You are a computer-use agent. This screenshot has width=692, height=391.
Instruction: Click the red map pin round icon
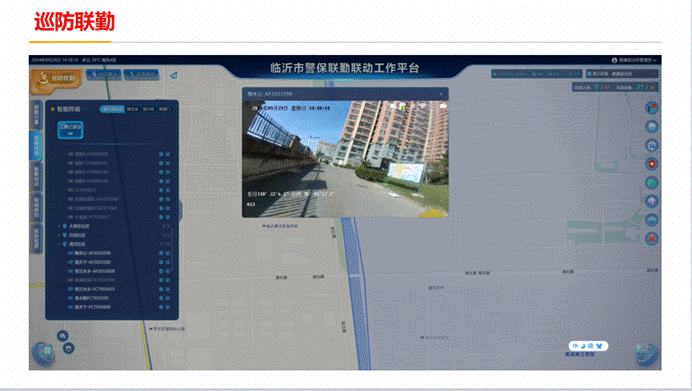pos(652,164)
